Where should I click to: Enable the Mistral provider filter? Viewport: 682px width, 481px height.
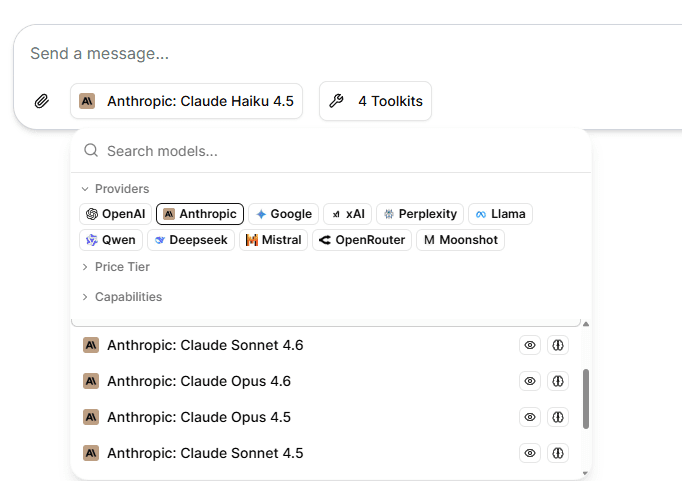273,240
